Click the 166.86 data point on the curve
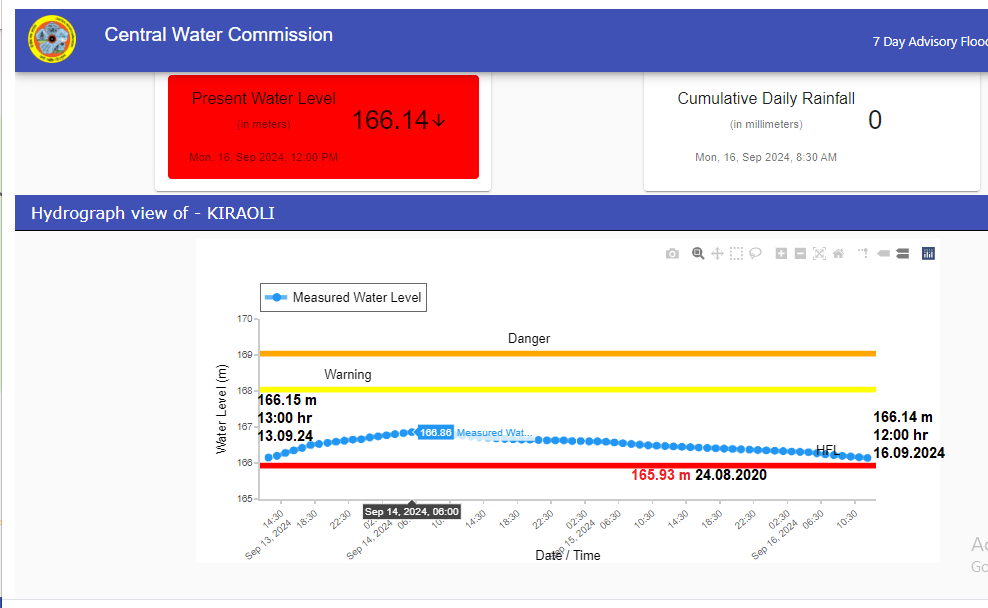This screenshot has height=608, width=988. [x=411, y=432]
